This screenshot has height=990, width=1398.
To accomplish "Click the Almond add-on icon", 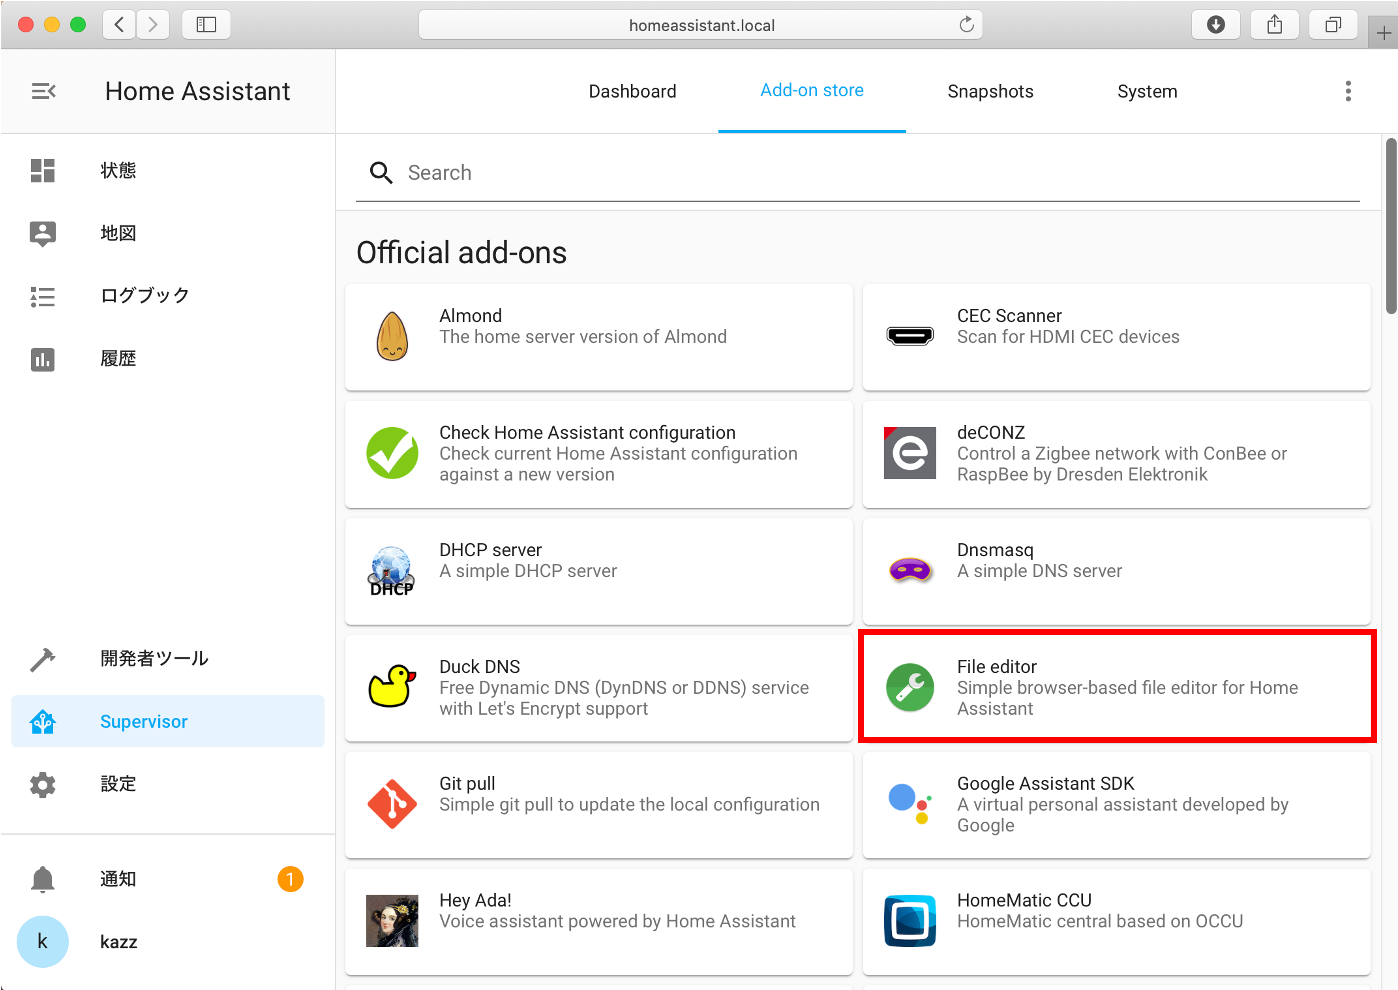I will [392, 336].
